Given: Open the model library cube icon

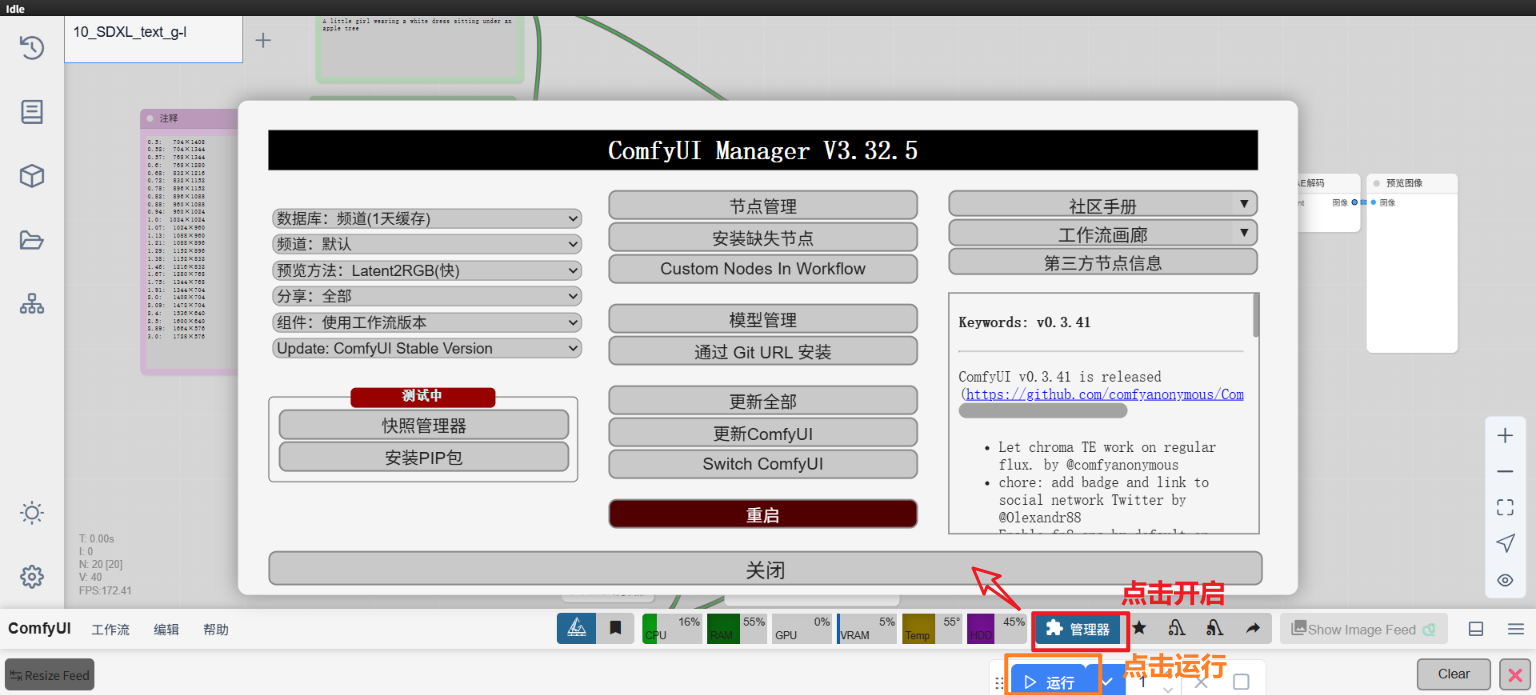Looking at the screenshot, I should click(32, 176).
